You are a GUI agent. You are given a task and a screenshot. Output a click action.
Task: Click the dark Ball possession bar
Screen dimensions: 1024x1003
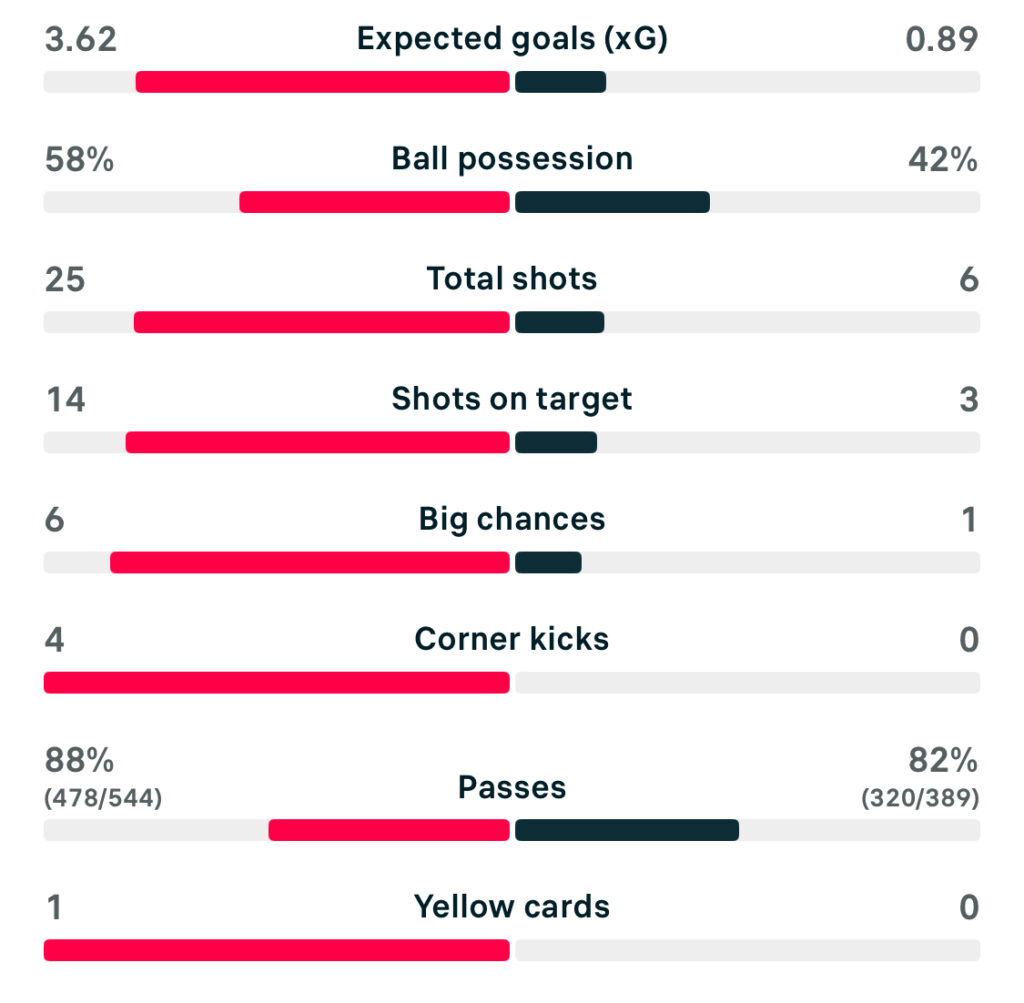[612, 202]
